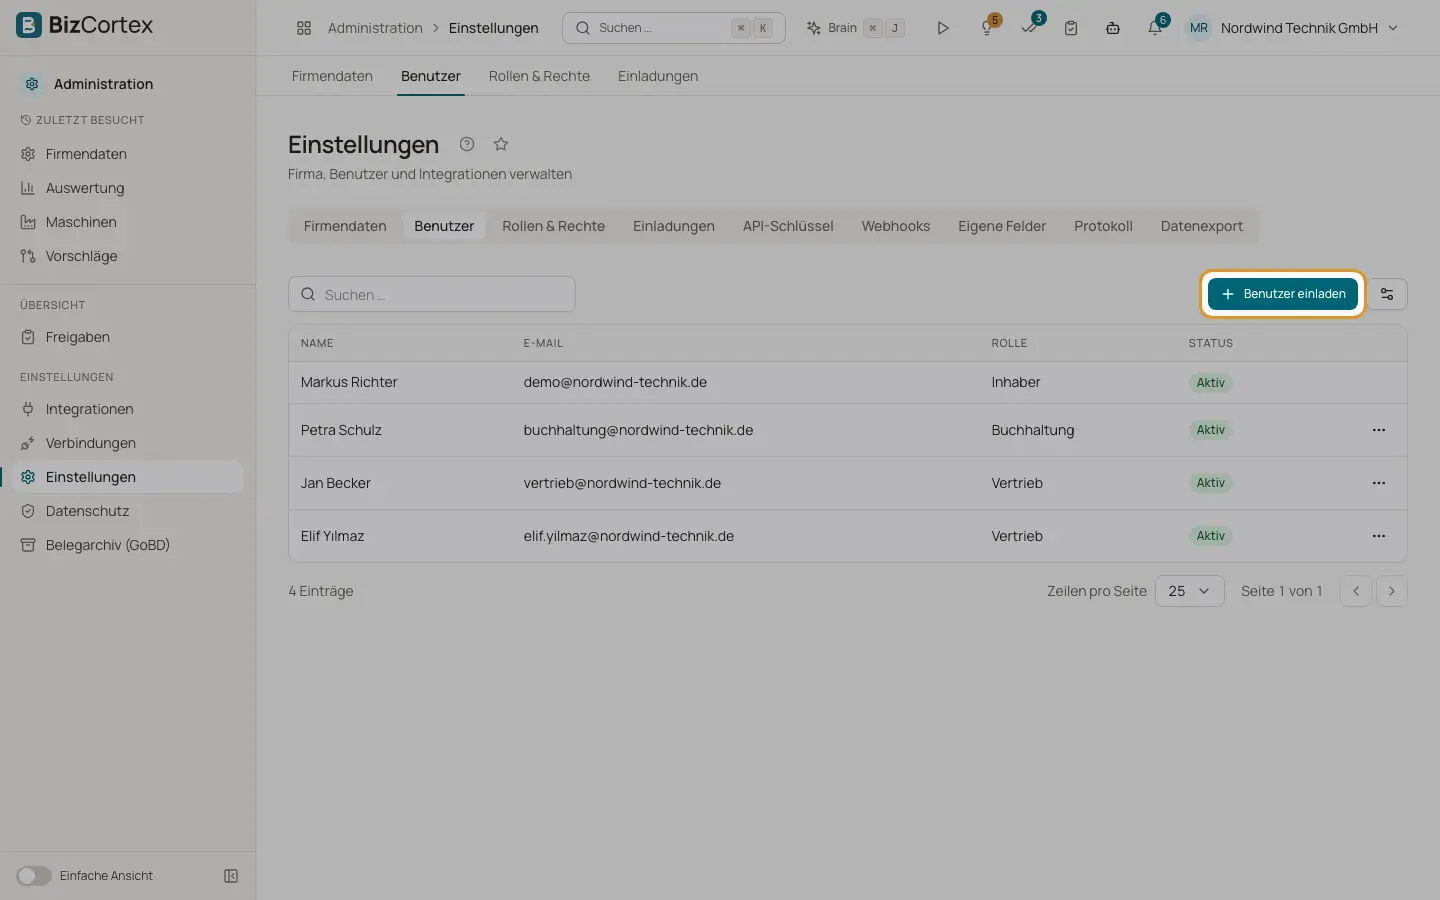Viewport: 1440px width, 900px height.
Task: Click the user search field
Action: [432, 294]
